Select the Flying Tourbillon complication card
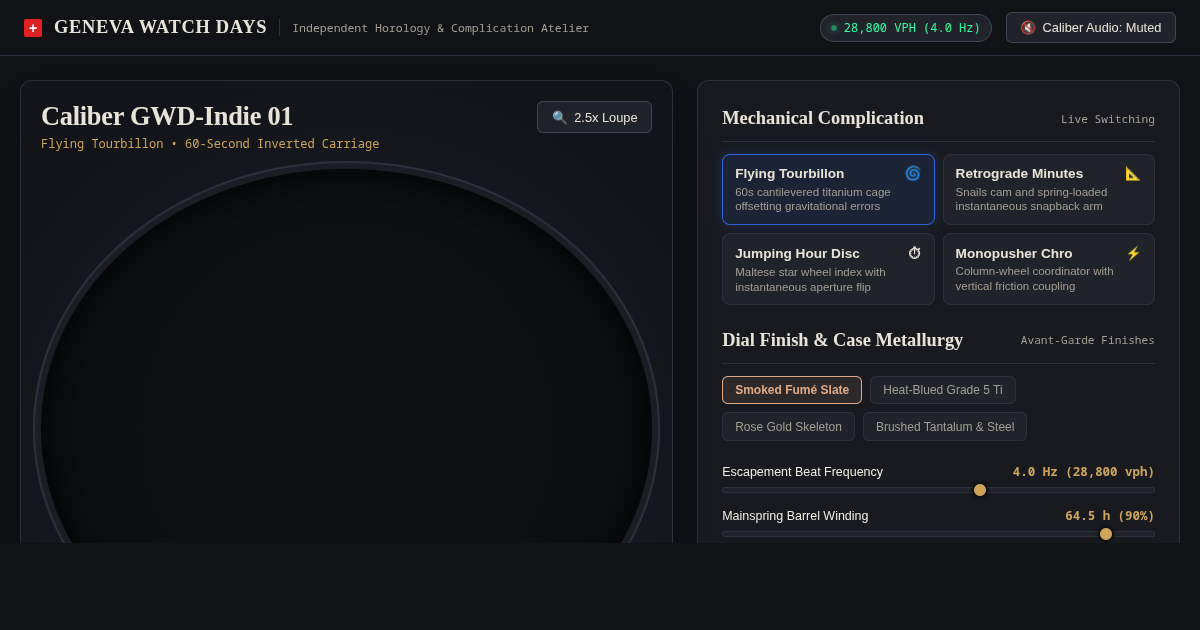Image resolution: width=1200 pixels, height=630 pixels. [x=828, y=189]
